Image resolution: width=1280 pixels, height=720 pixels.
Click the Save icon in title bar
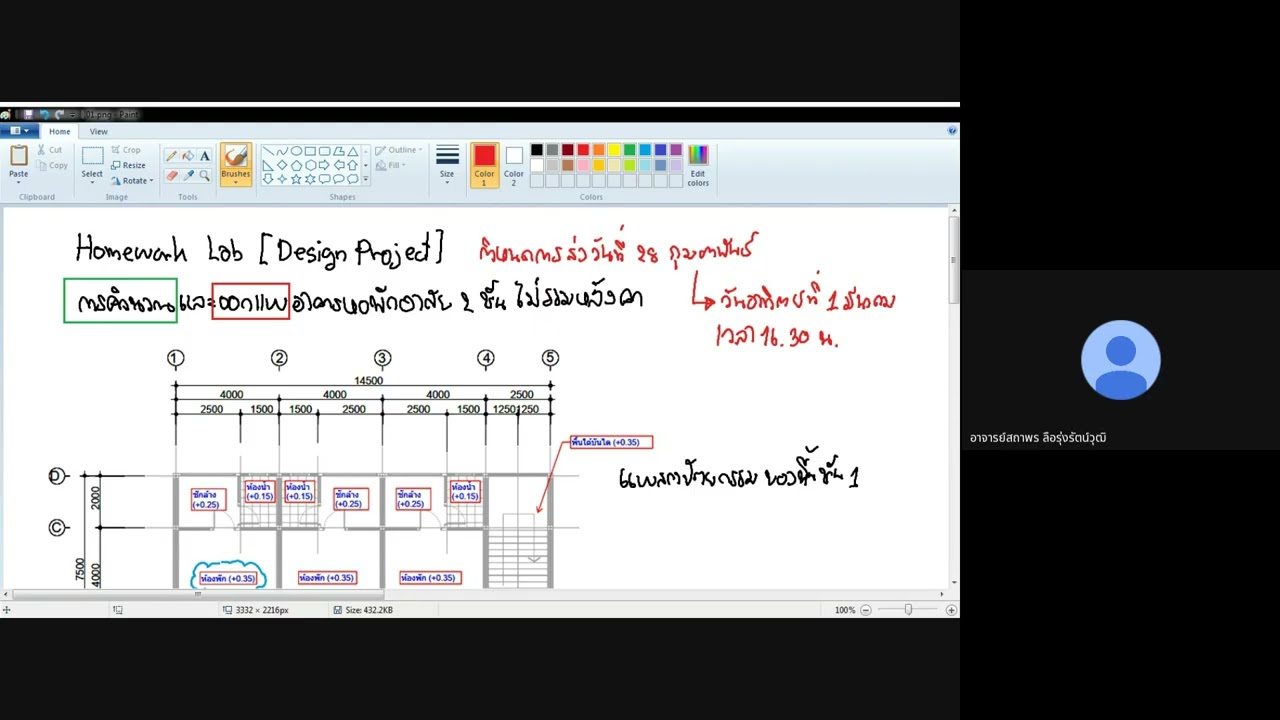coord(28,115)
